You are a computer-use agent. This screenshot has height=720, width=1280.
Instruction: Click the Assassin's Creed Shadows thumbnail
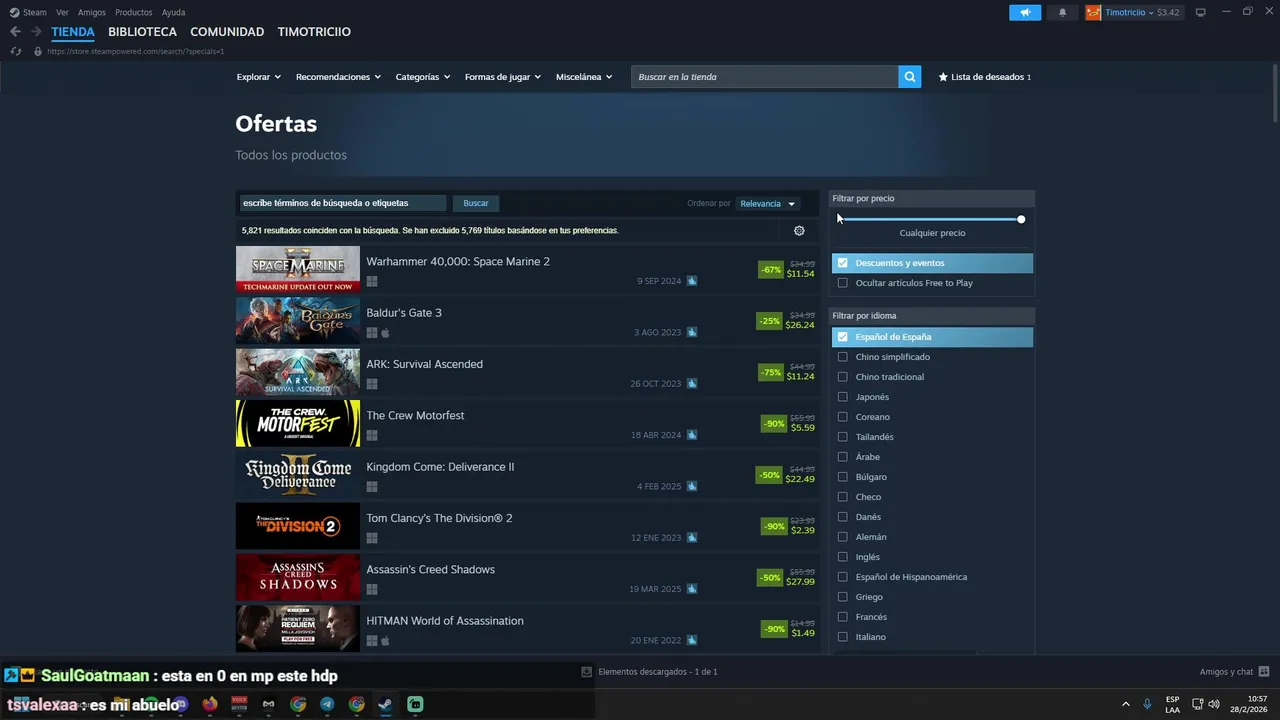point(298,578)
